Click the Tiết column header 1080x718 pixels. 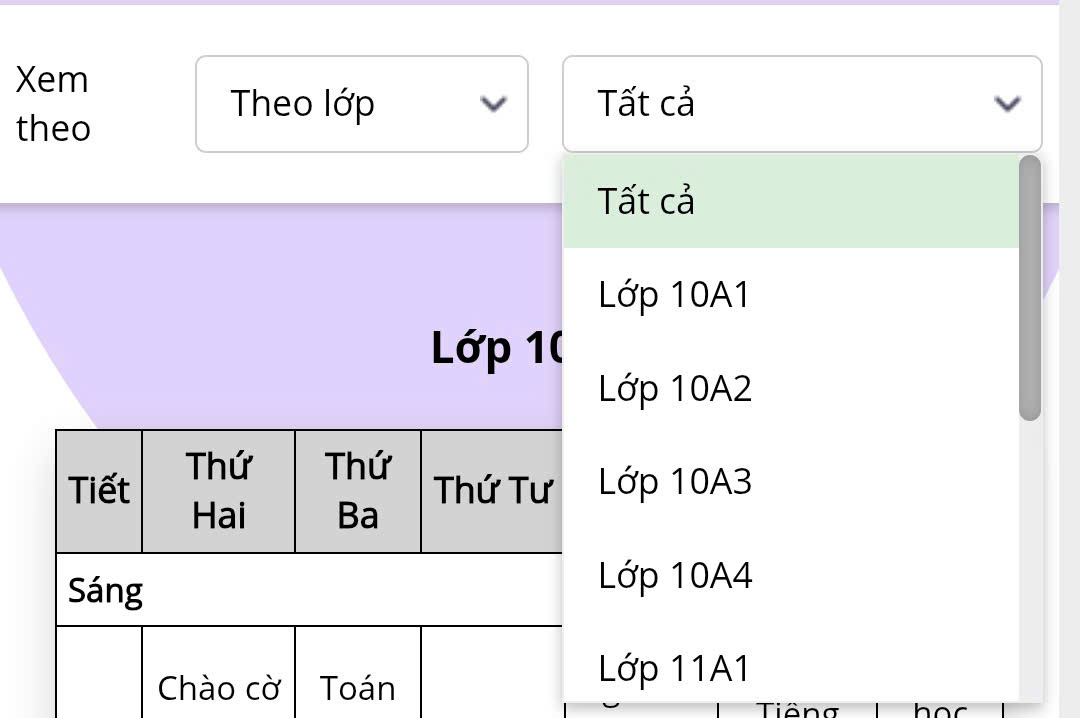[x=99, y=491]
